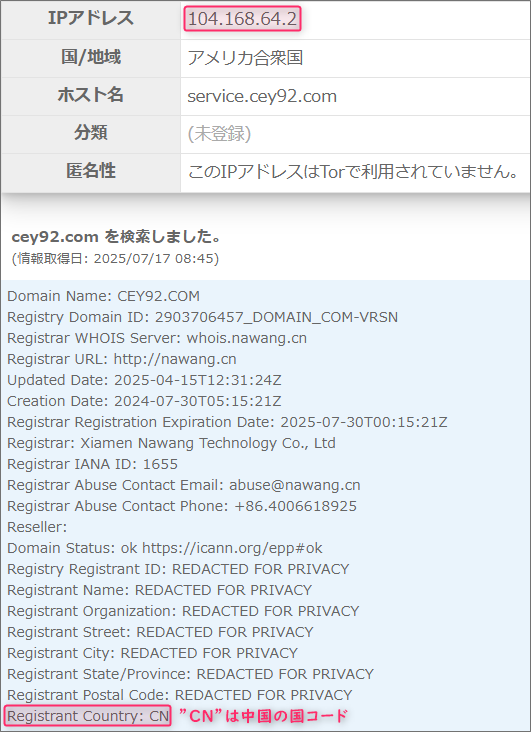Open the Registrar URL http://nawang.cn

(x=175, y=359)
